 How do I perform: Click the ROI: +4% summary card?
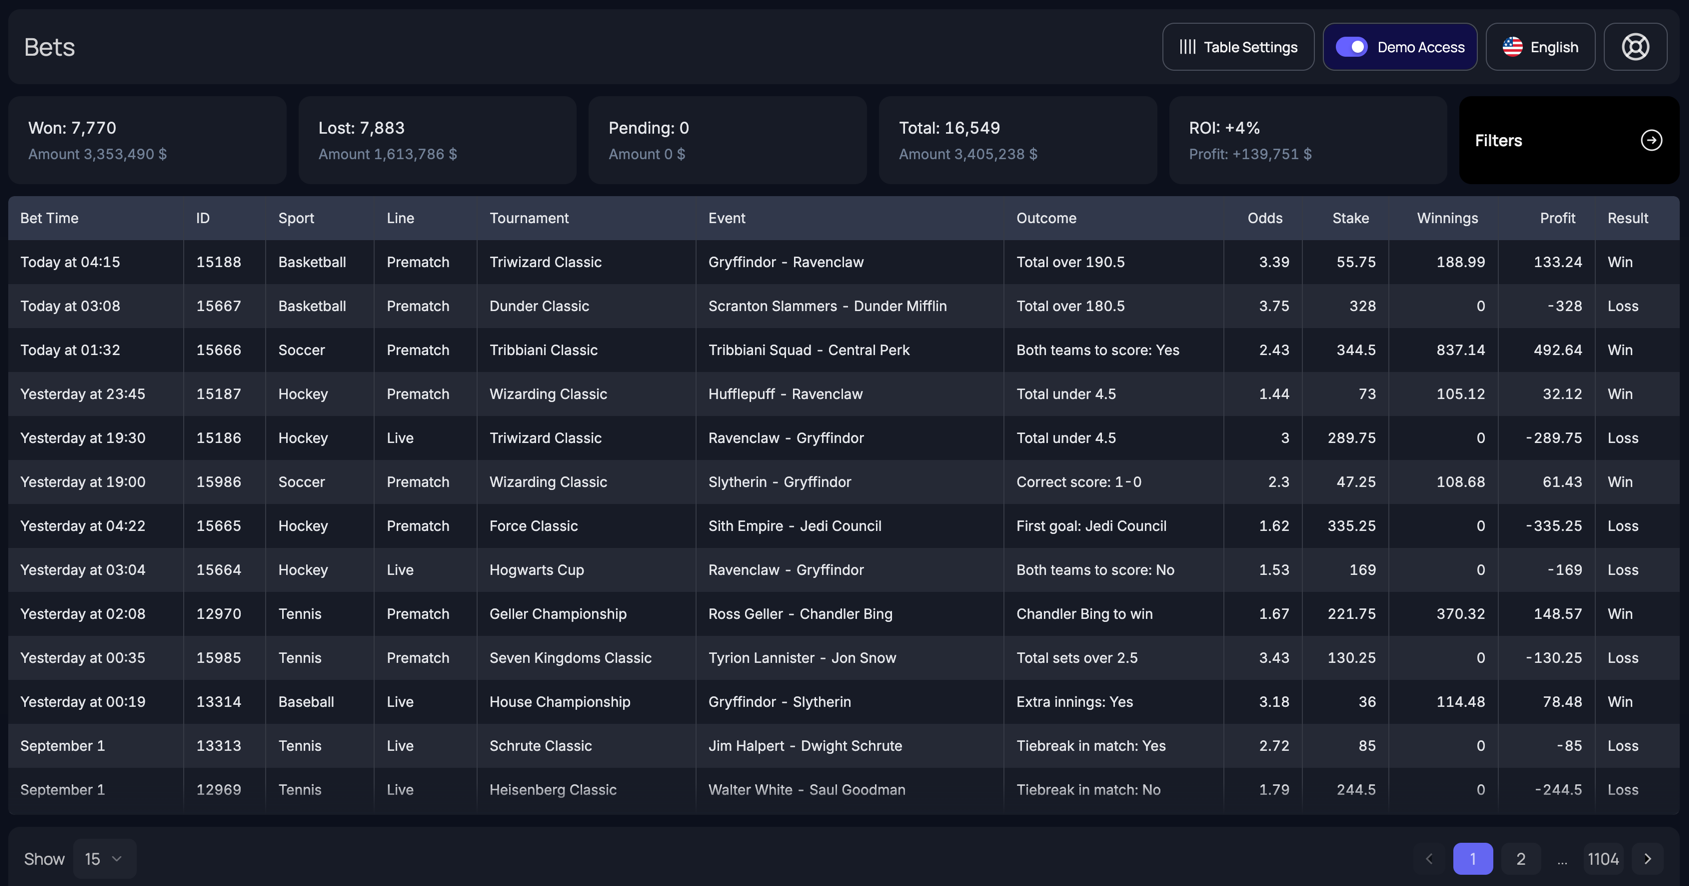pyautogui.click(x=1307, y=140)
